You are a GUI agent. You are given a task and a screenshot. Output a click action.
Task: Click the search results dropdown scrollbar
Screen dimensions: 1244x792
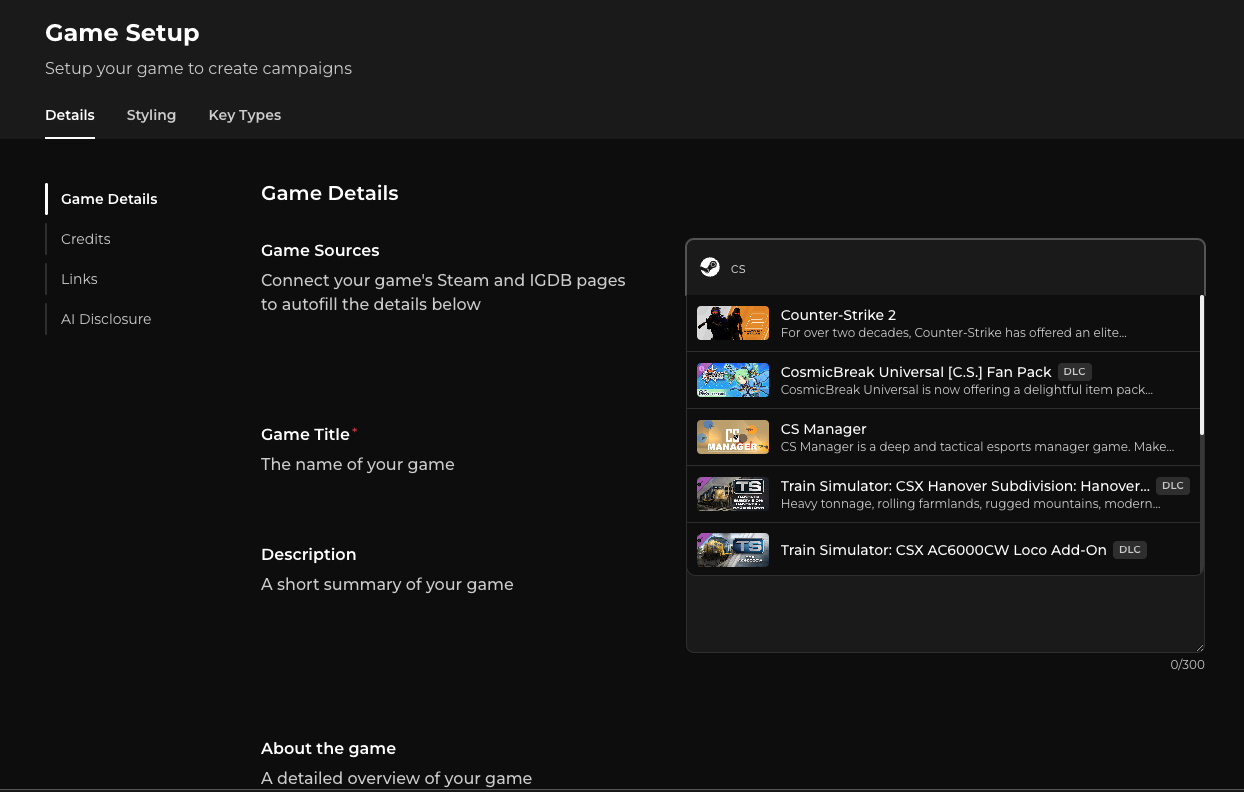(1202, 365)
